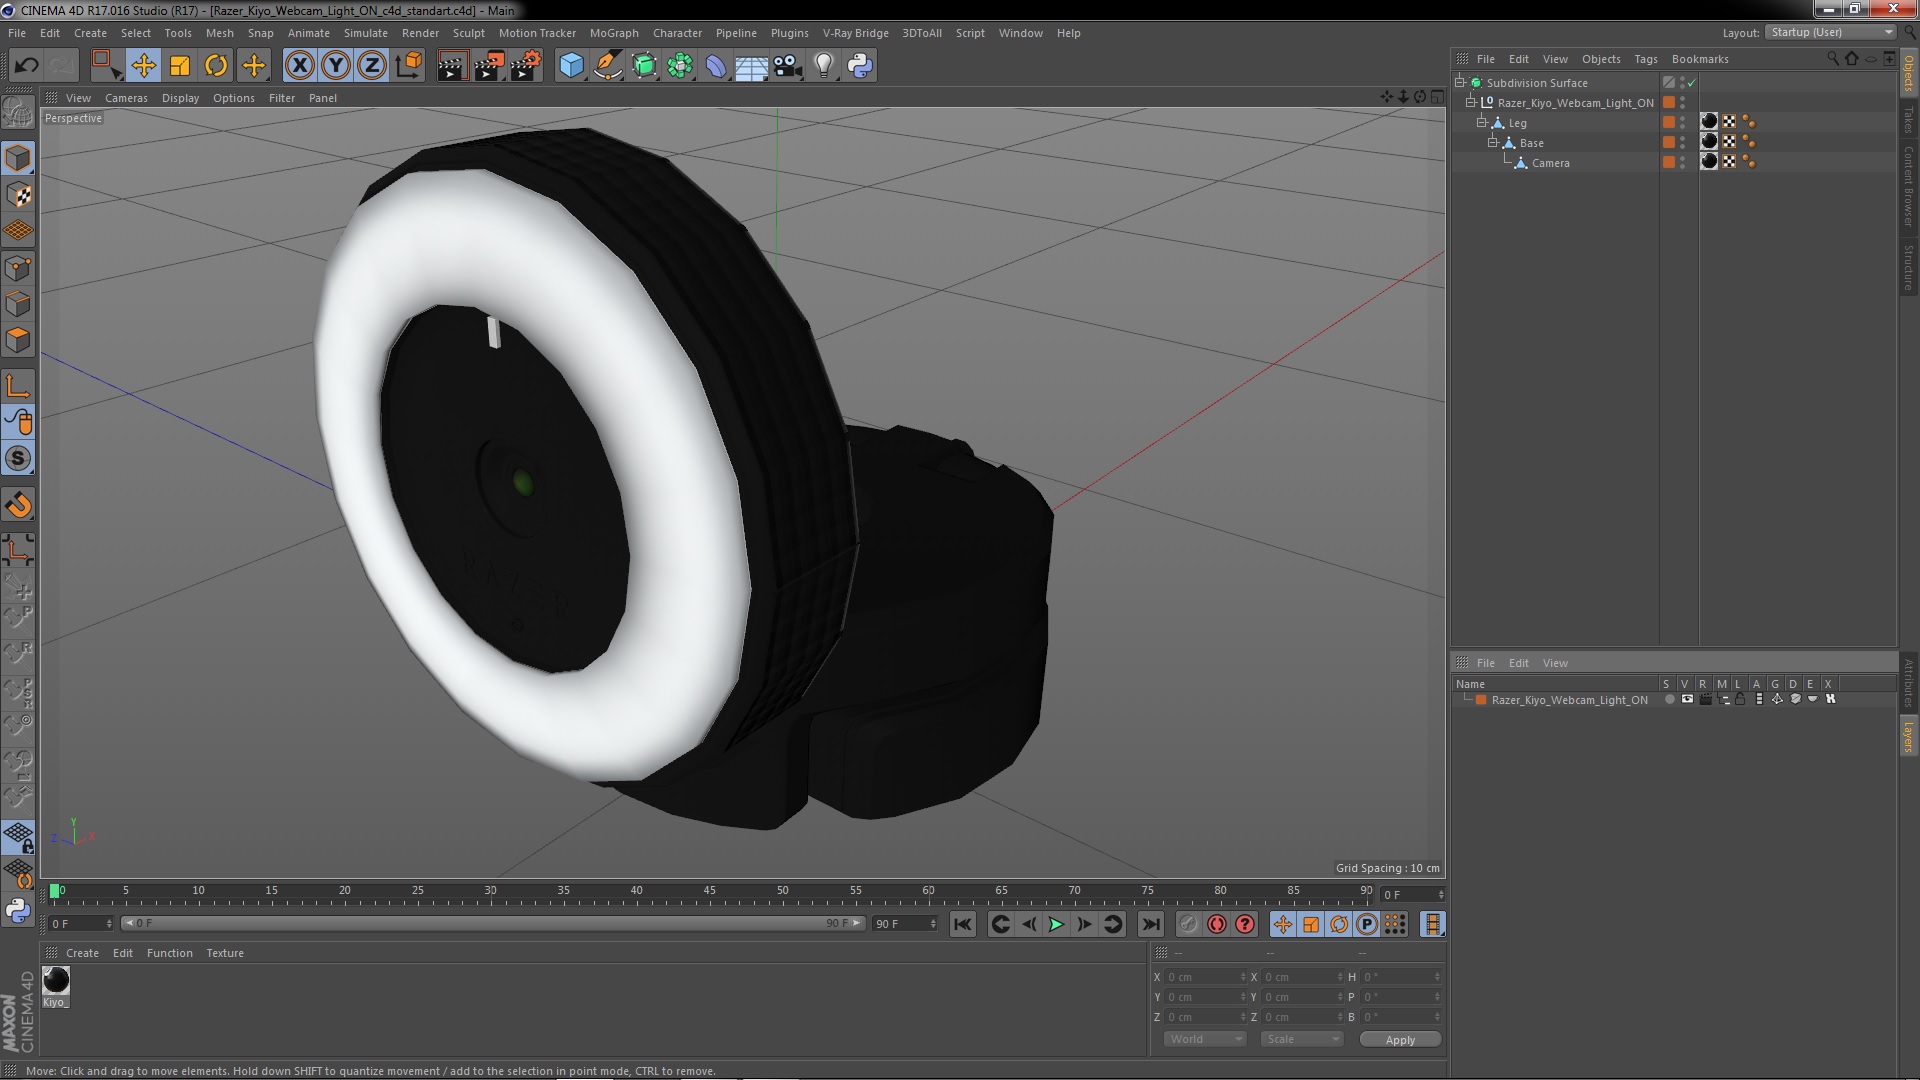
Task: Open the Light object icon
Action: [823, 66]
